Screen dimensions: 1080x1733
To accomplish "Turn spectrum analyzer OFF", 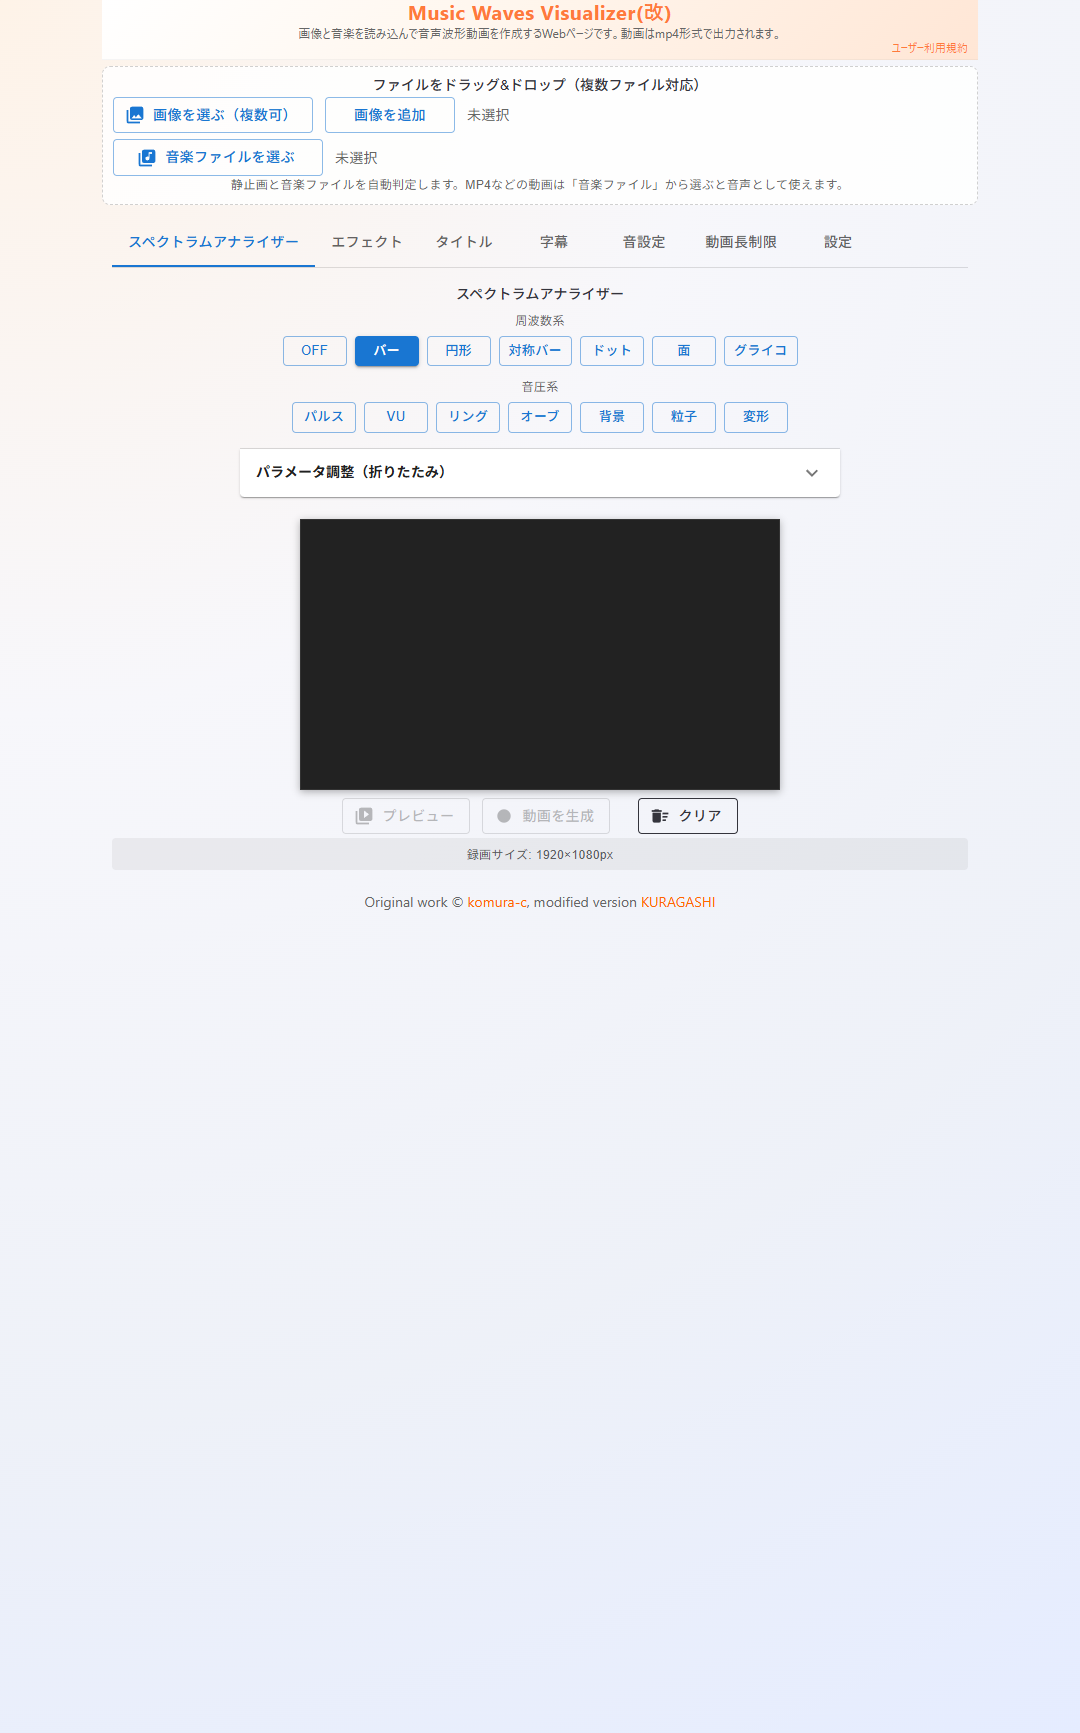I will 314,351.
